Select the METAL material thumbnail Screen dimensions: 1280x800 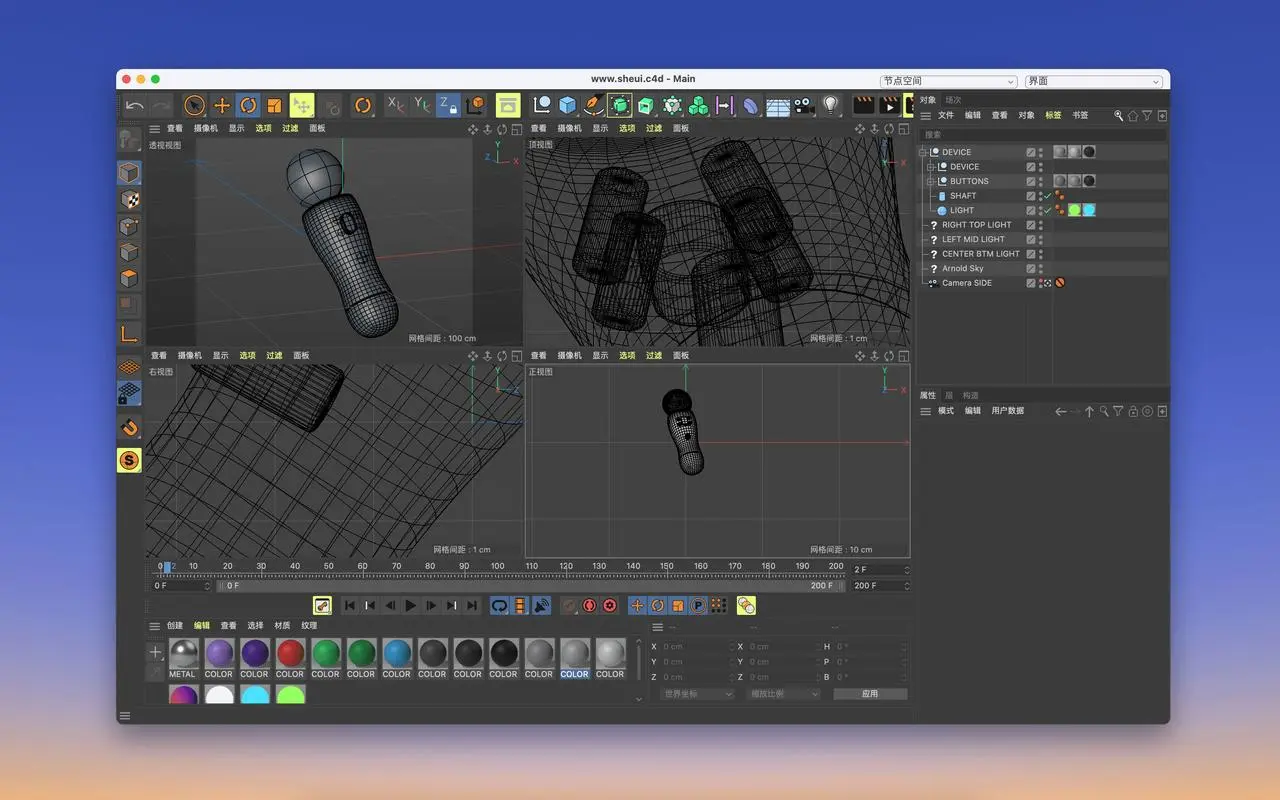click(x=183, y=655)
